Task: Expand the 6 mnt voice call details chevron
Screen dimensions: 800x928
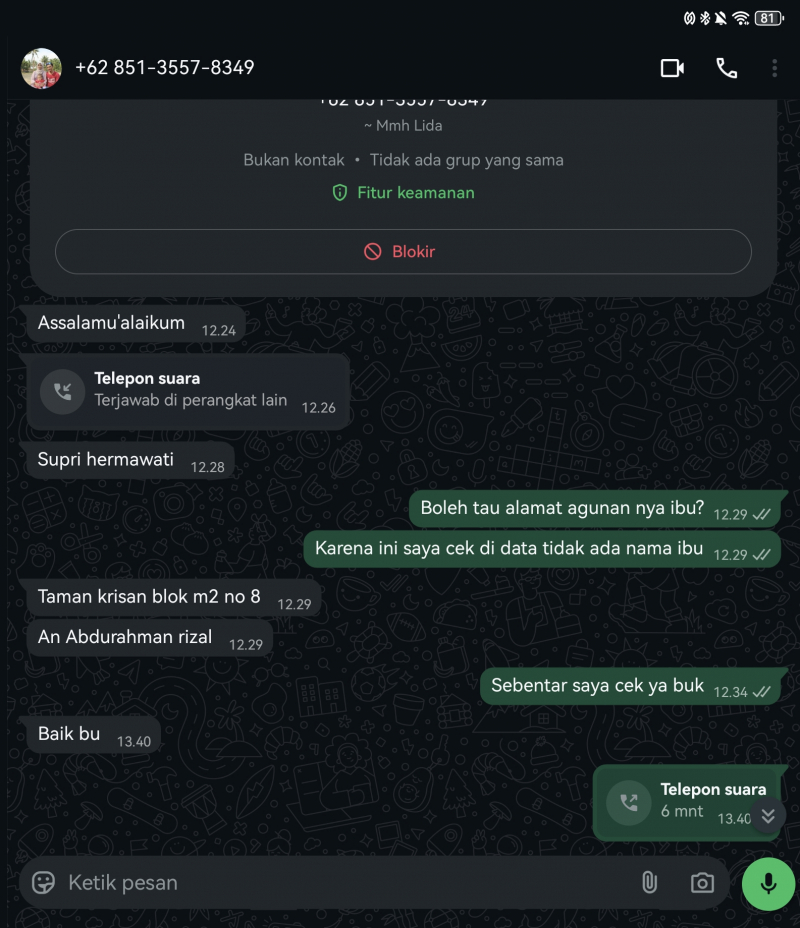Action: [767, 816]
